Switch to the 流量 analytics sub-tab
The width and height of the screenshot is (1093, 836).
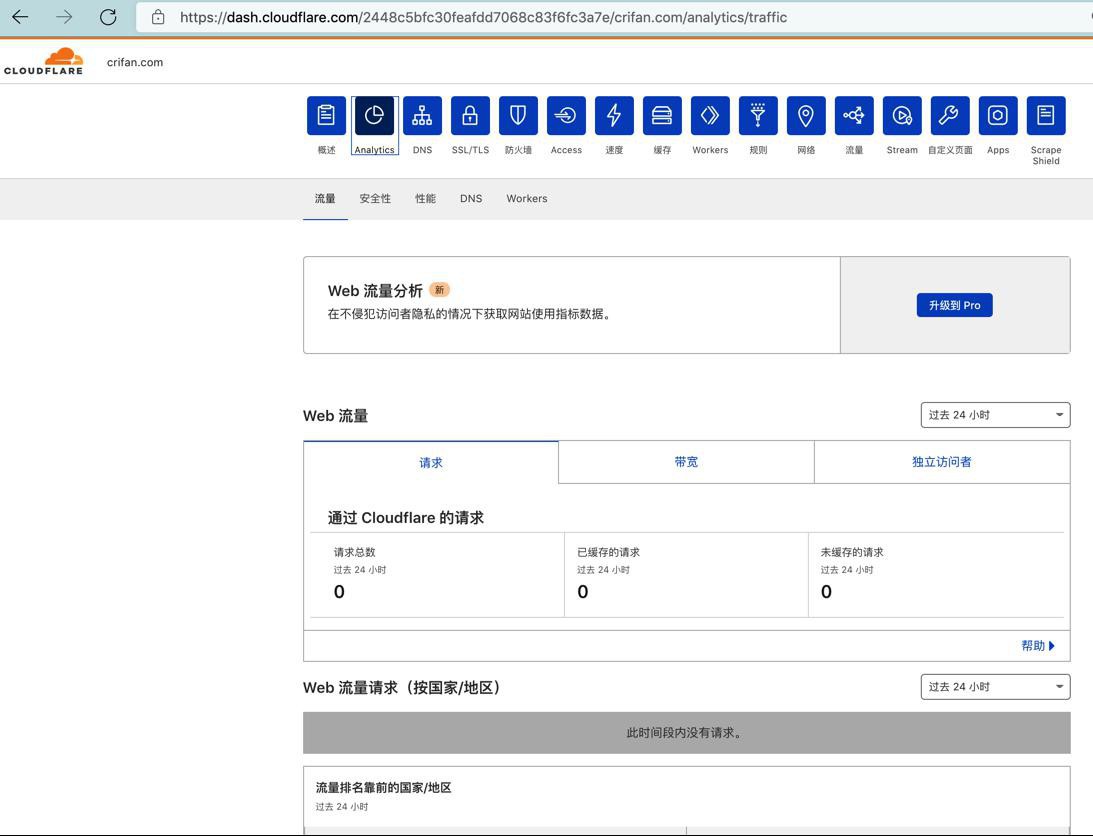coord(325,199)
